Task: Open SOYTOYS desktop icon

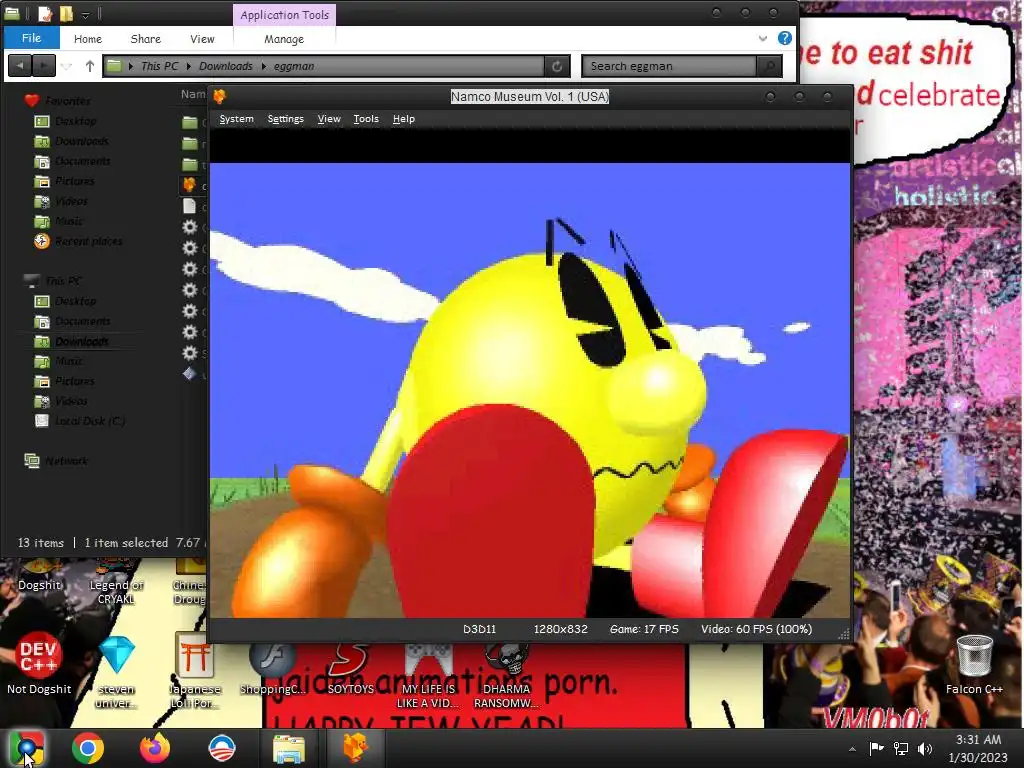Action: tap(351, 667)
